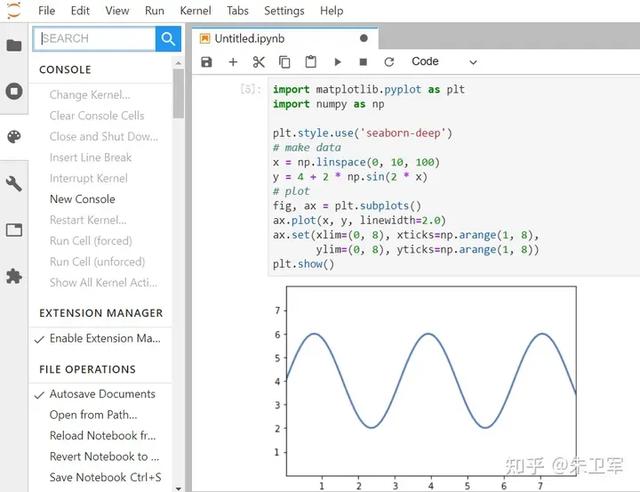This screenshot has width=640, height=492.
Task: Select the New Console command
Action: (101, 199)
